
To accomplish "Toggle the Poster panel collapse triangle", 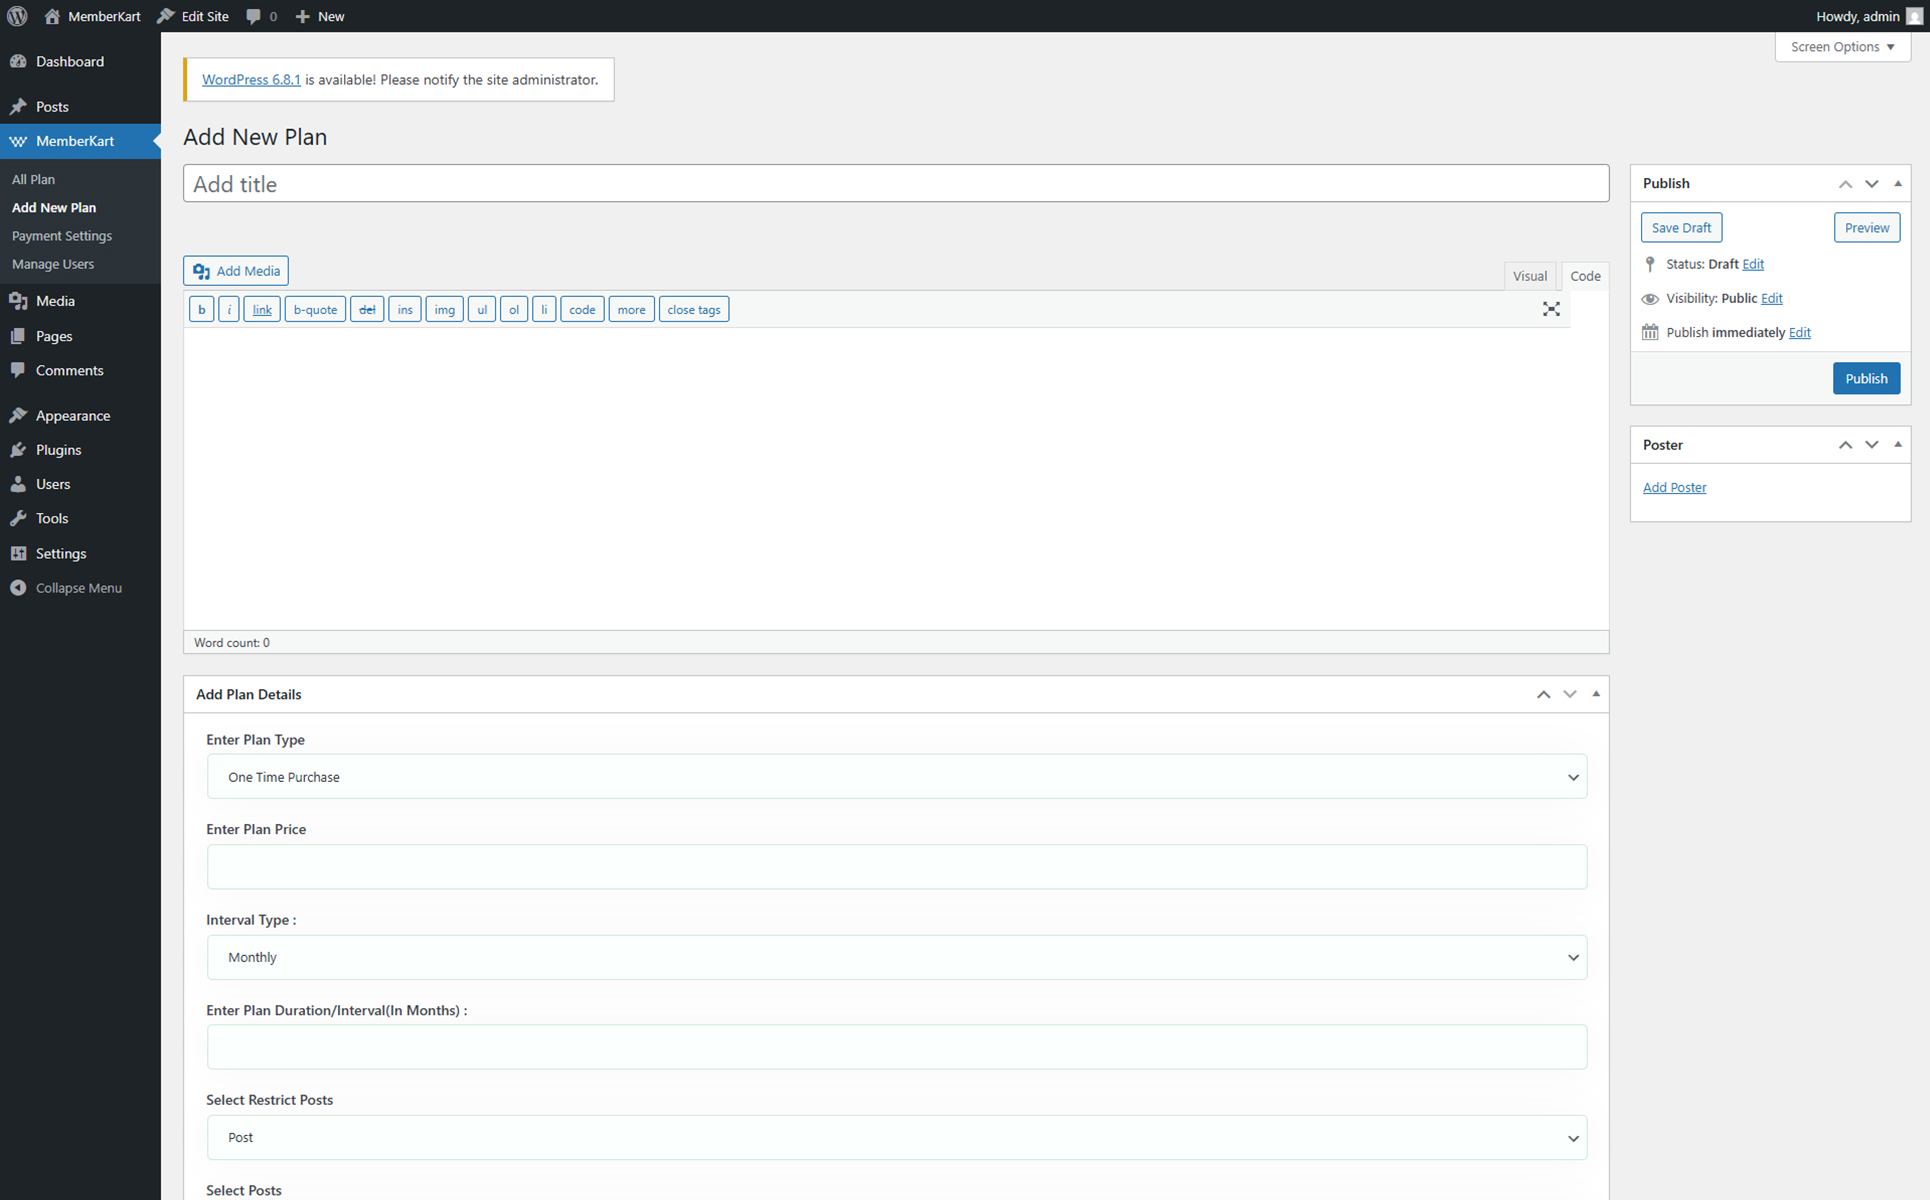I will point(1897,444).
